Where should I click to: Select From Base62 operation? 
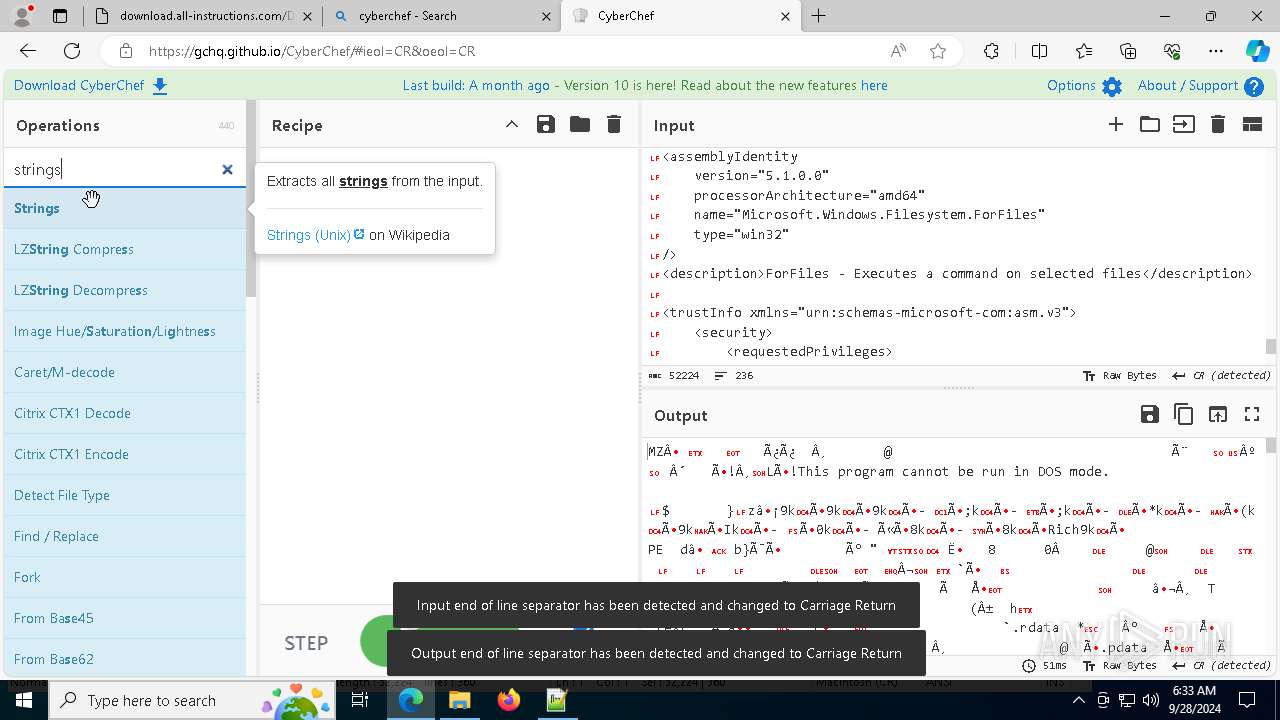point(125,659)
